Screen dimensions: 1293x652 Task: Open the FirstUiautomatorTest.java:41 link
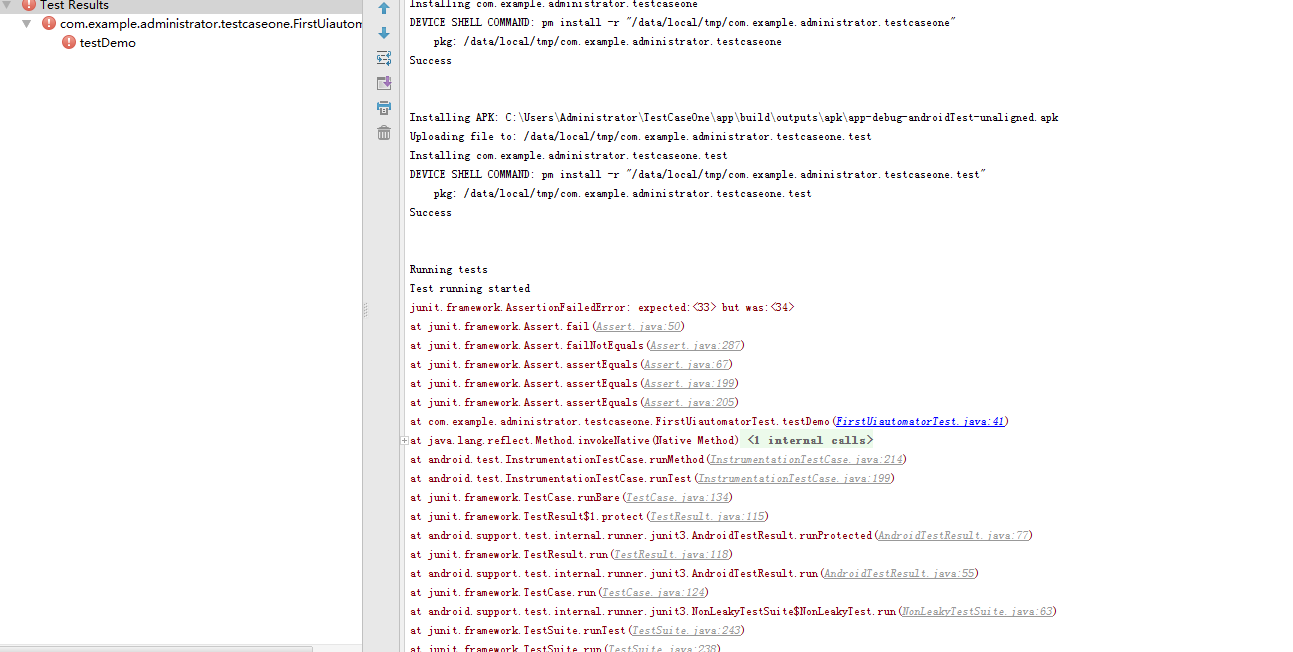click(x=920, y=421)
